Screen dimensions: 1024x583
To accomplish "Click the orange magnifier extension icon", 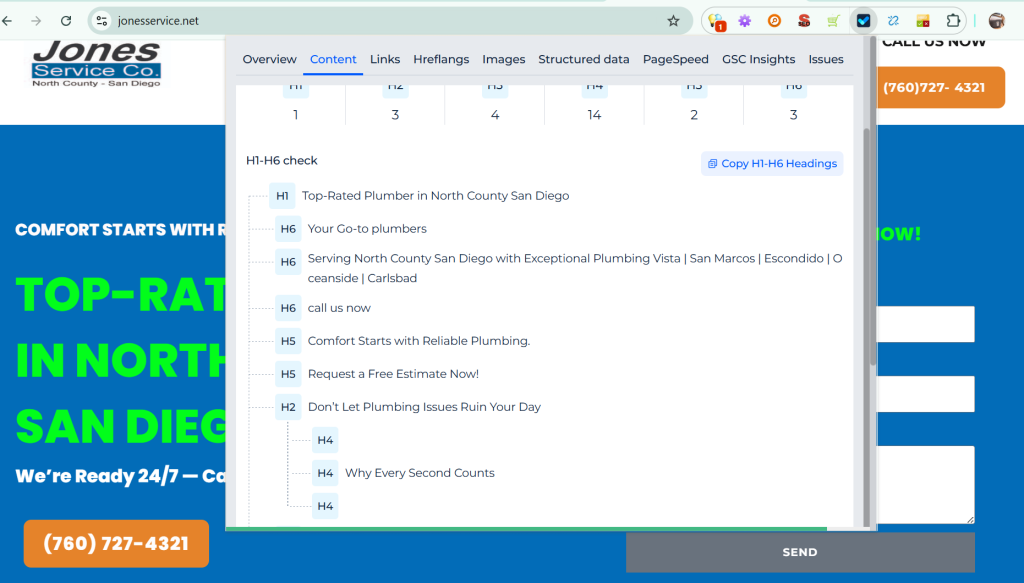I will click(774, 21).
